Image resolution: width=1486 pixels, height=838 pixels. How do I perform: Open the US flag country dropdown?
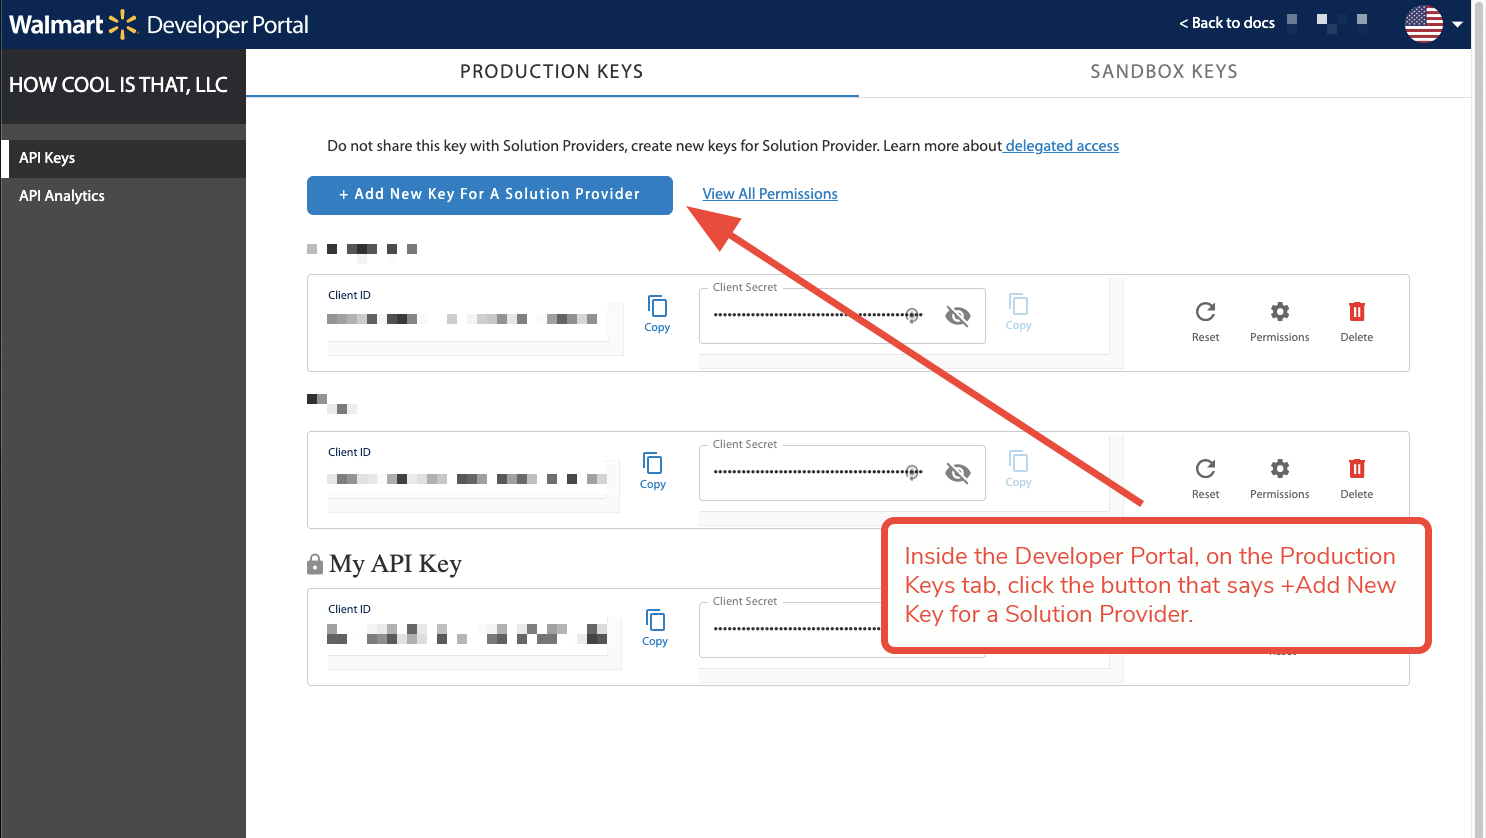tap(1433, 24)
